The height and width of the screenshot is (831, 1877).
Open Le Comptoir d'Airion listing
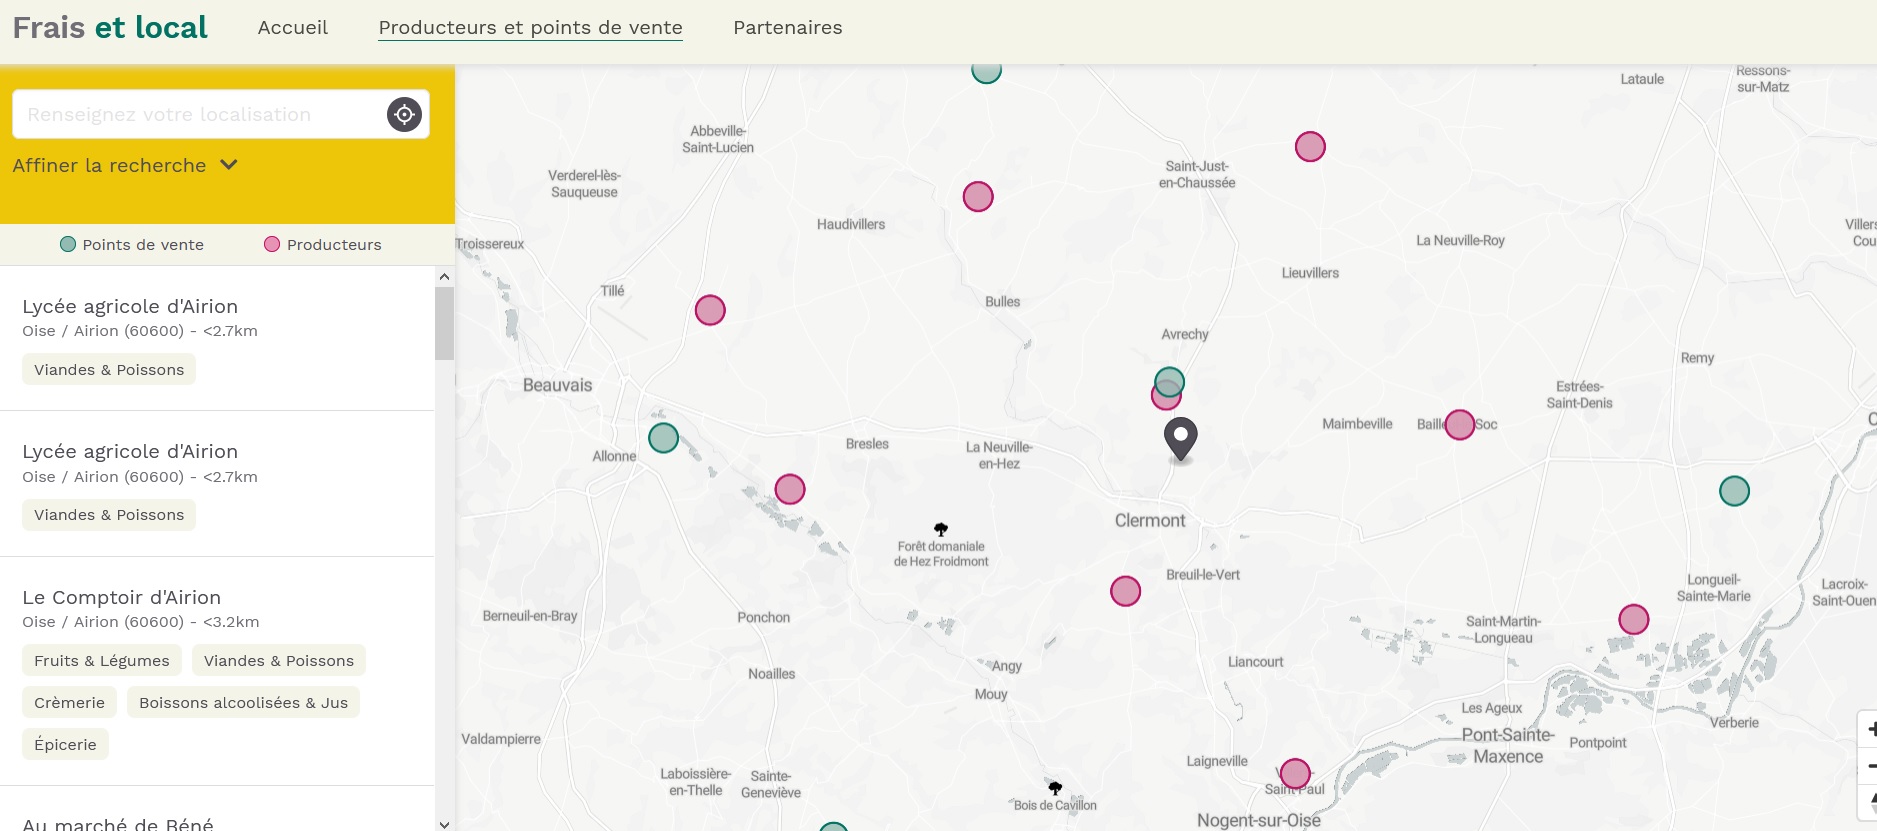point(121,597)
